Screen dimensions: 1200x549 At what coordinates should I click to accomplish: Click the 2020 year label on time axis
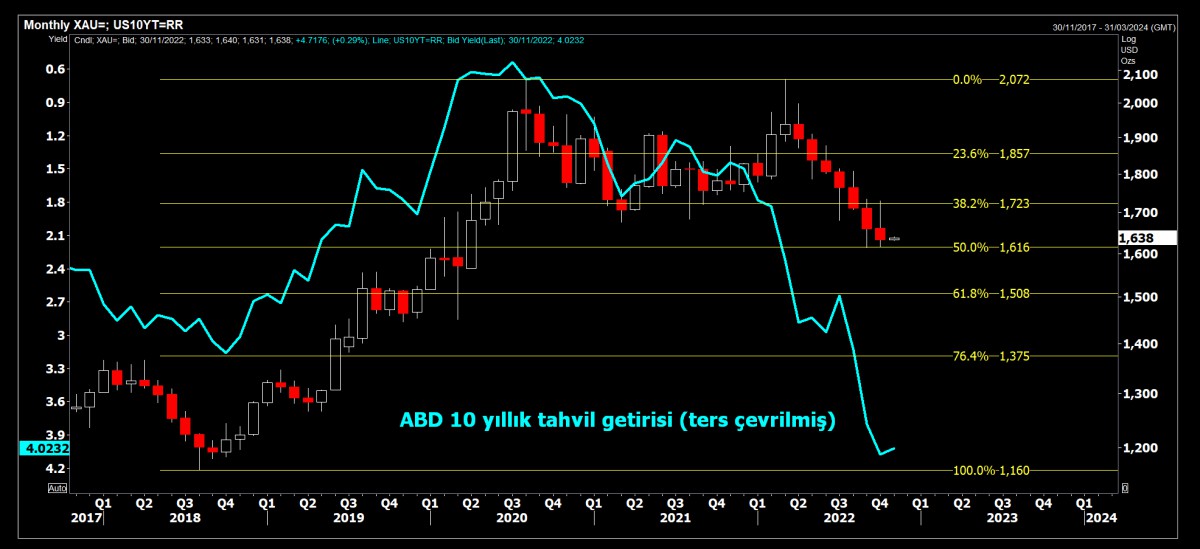pos(511,519)
